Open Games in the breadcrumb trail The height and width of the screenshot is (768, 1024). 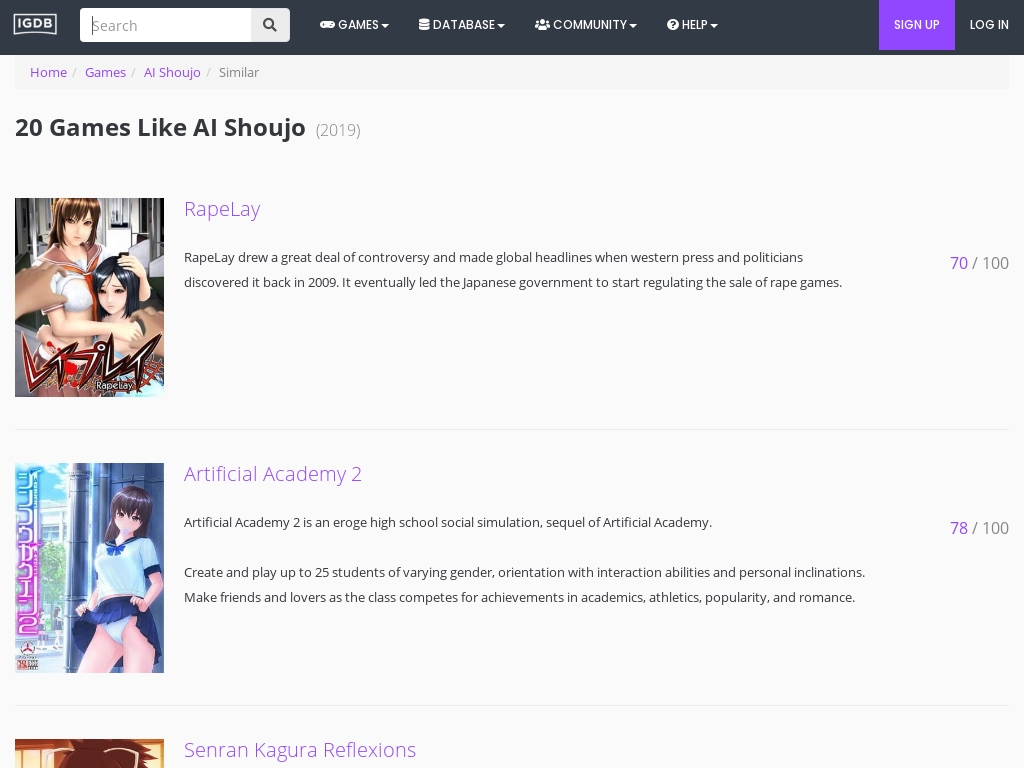tap(105, 72)
